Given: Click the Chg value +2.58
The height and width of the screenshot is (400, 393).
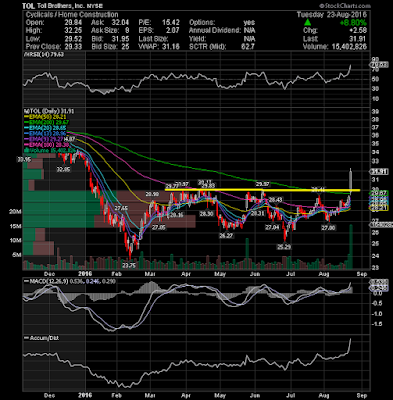Looking at the screenshot, I should 357,30.
